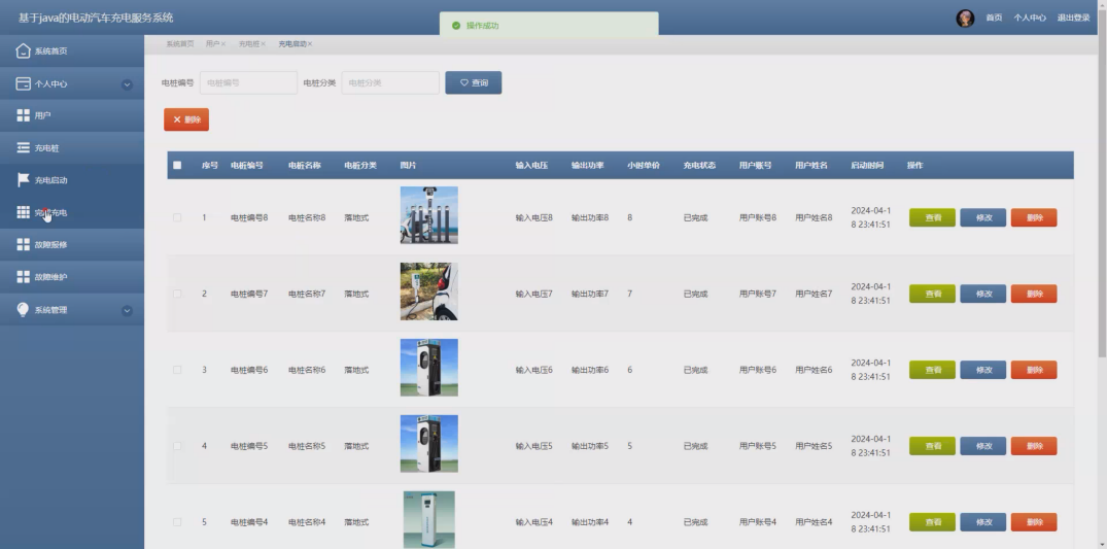Open the charger image in row 3

429,367
